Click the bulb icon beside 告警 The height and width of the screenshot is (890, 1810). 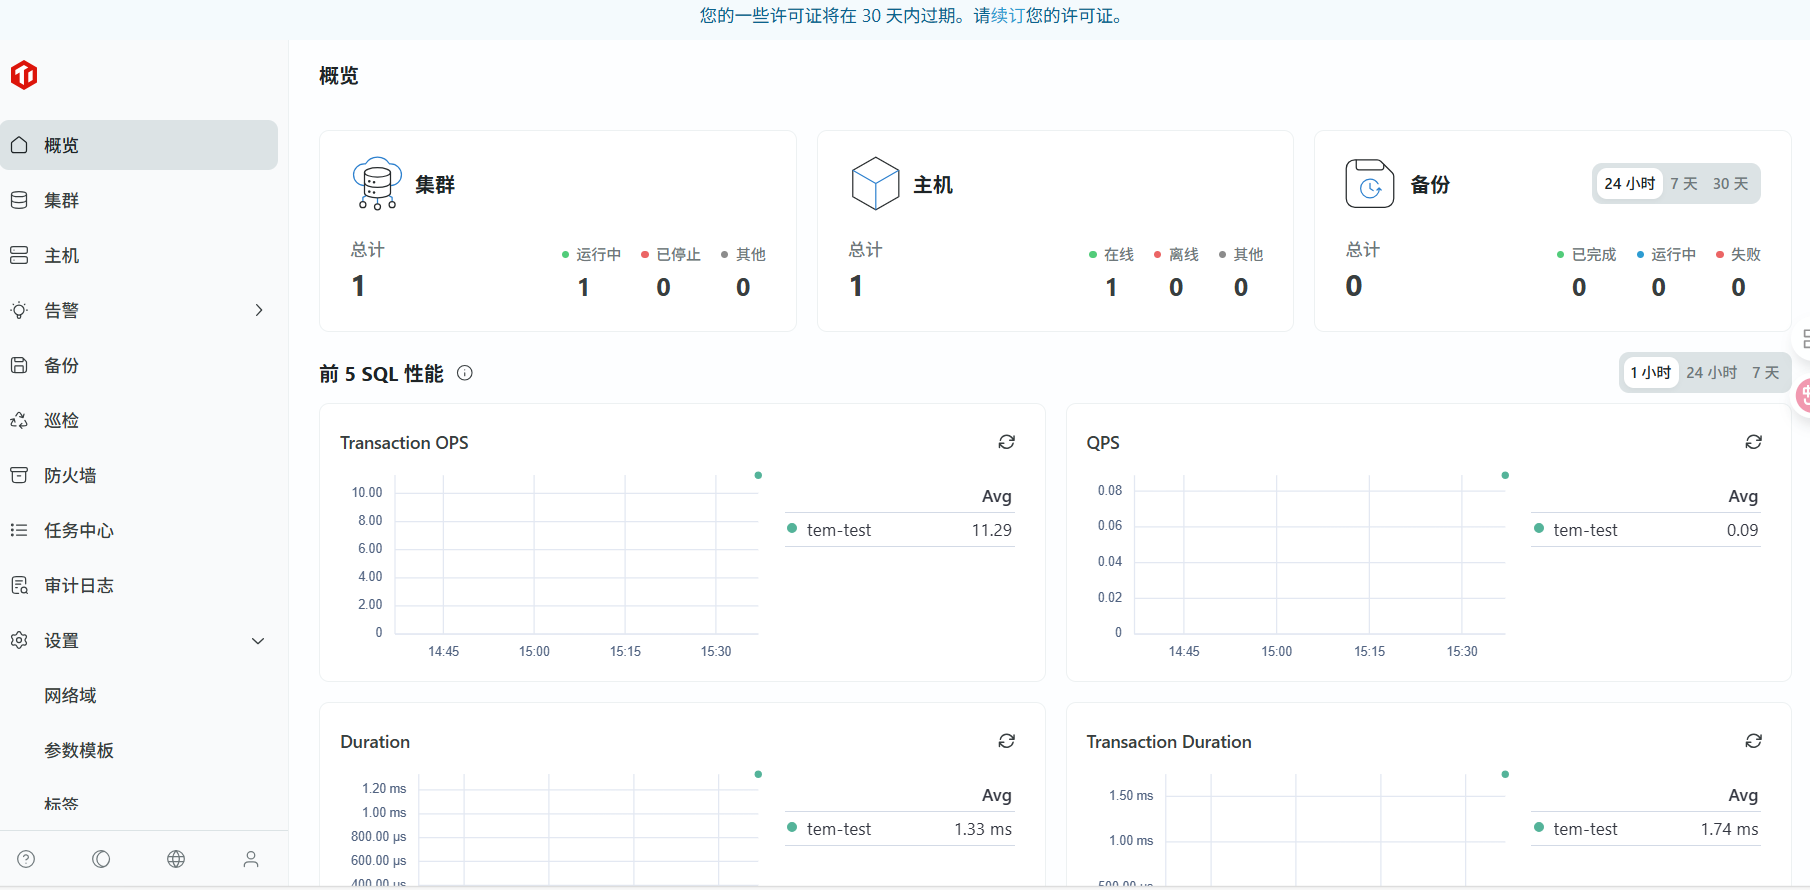pos(19,310)
